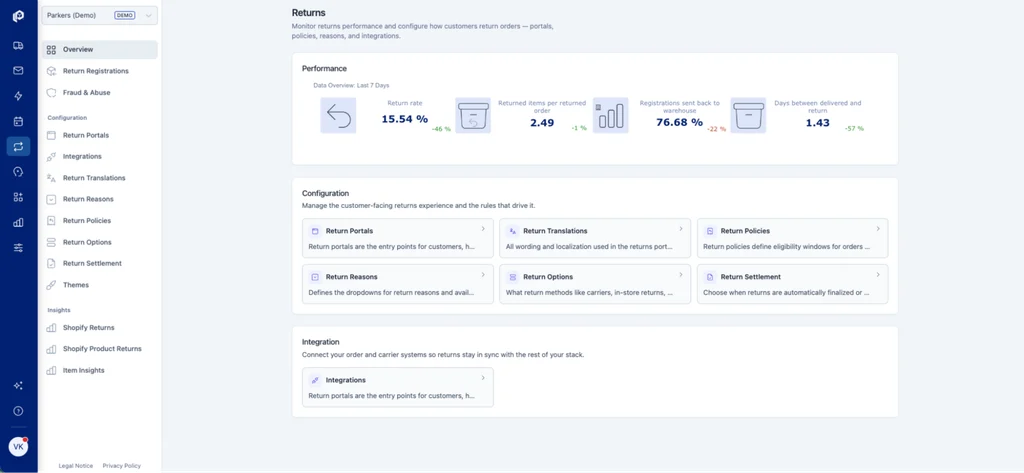Screen dimensions: 1024x473
Task: Open the Return Settlement card title
Action: [750, 277]
